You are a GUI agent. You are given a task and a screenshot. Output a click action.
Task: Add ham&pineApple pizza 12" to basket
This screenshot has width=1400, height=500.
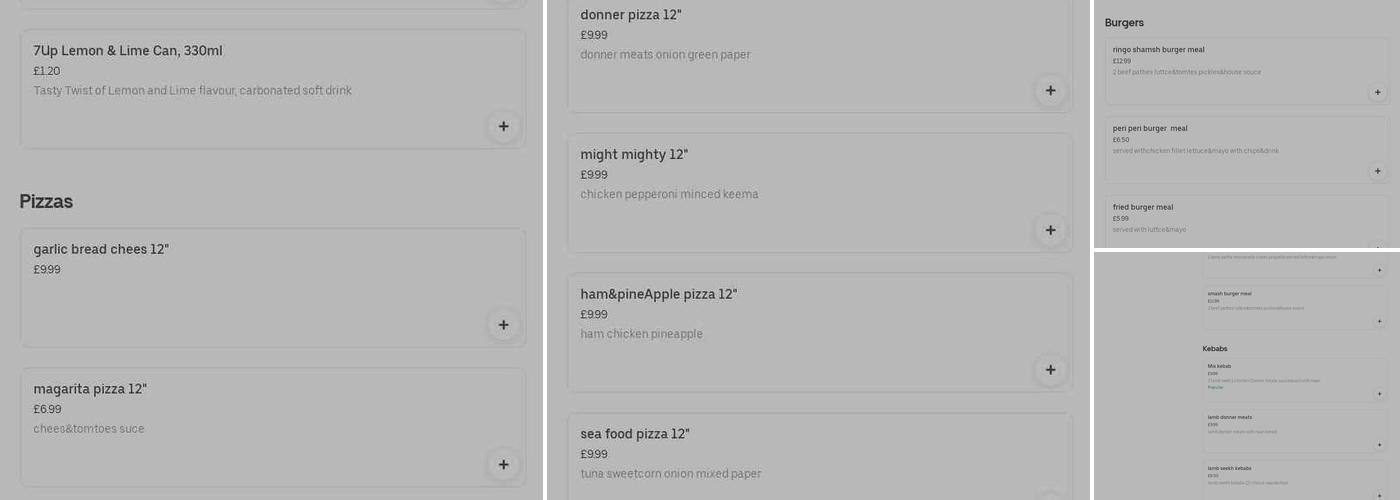point(1050,370)
